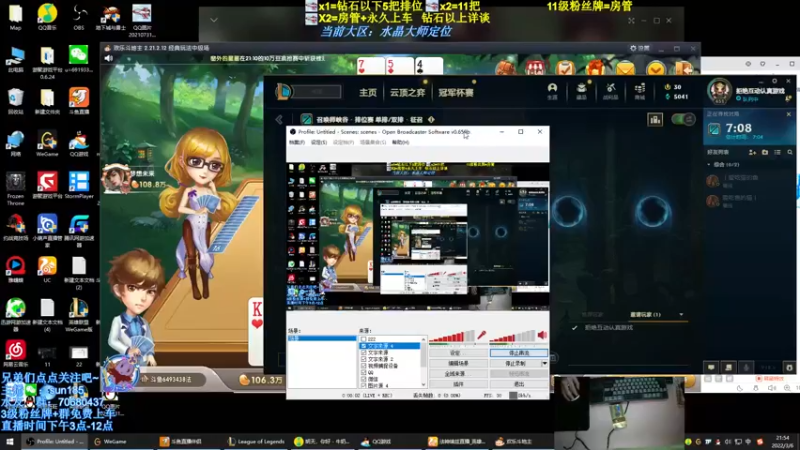Screen dimensions: 800x450
Task: Open the collection icon in League client
Action: point(581,91)
